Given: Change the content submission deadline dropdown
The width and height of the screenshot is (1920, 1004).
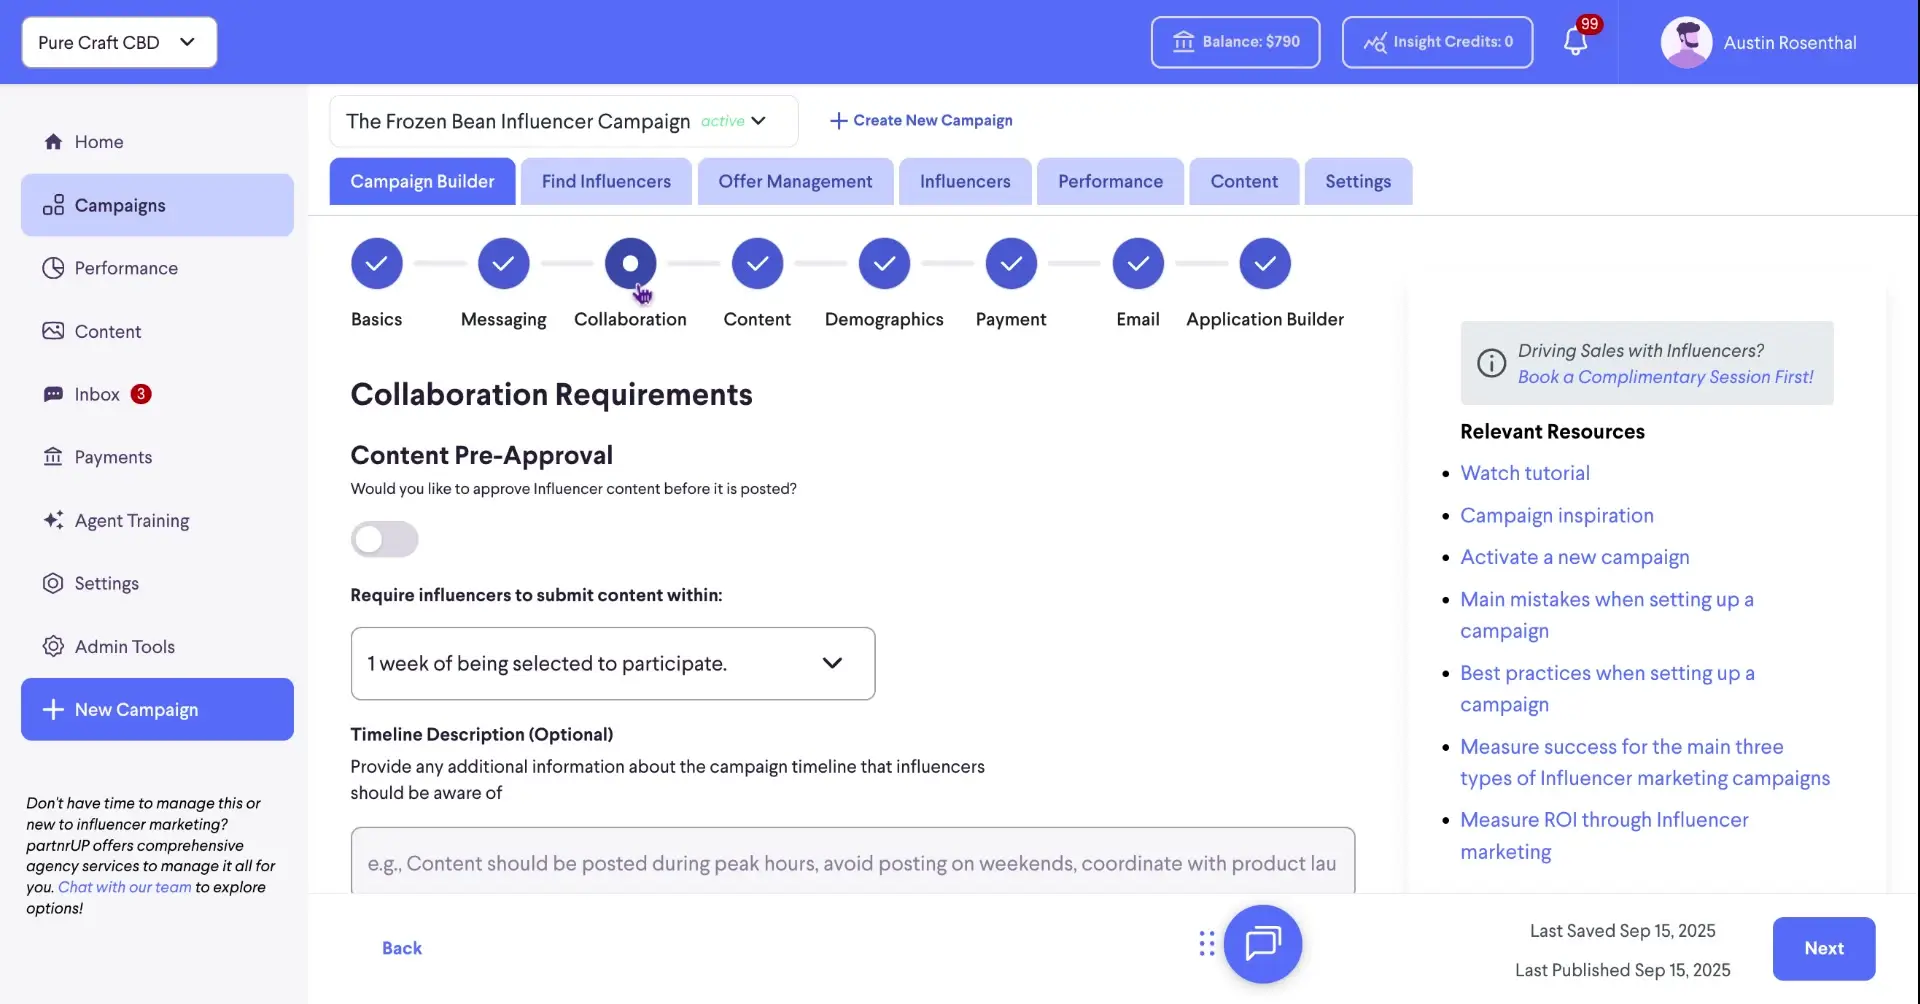Looking at the screenshot, I should 612,663.
